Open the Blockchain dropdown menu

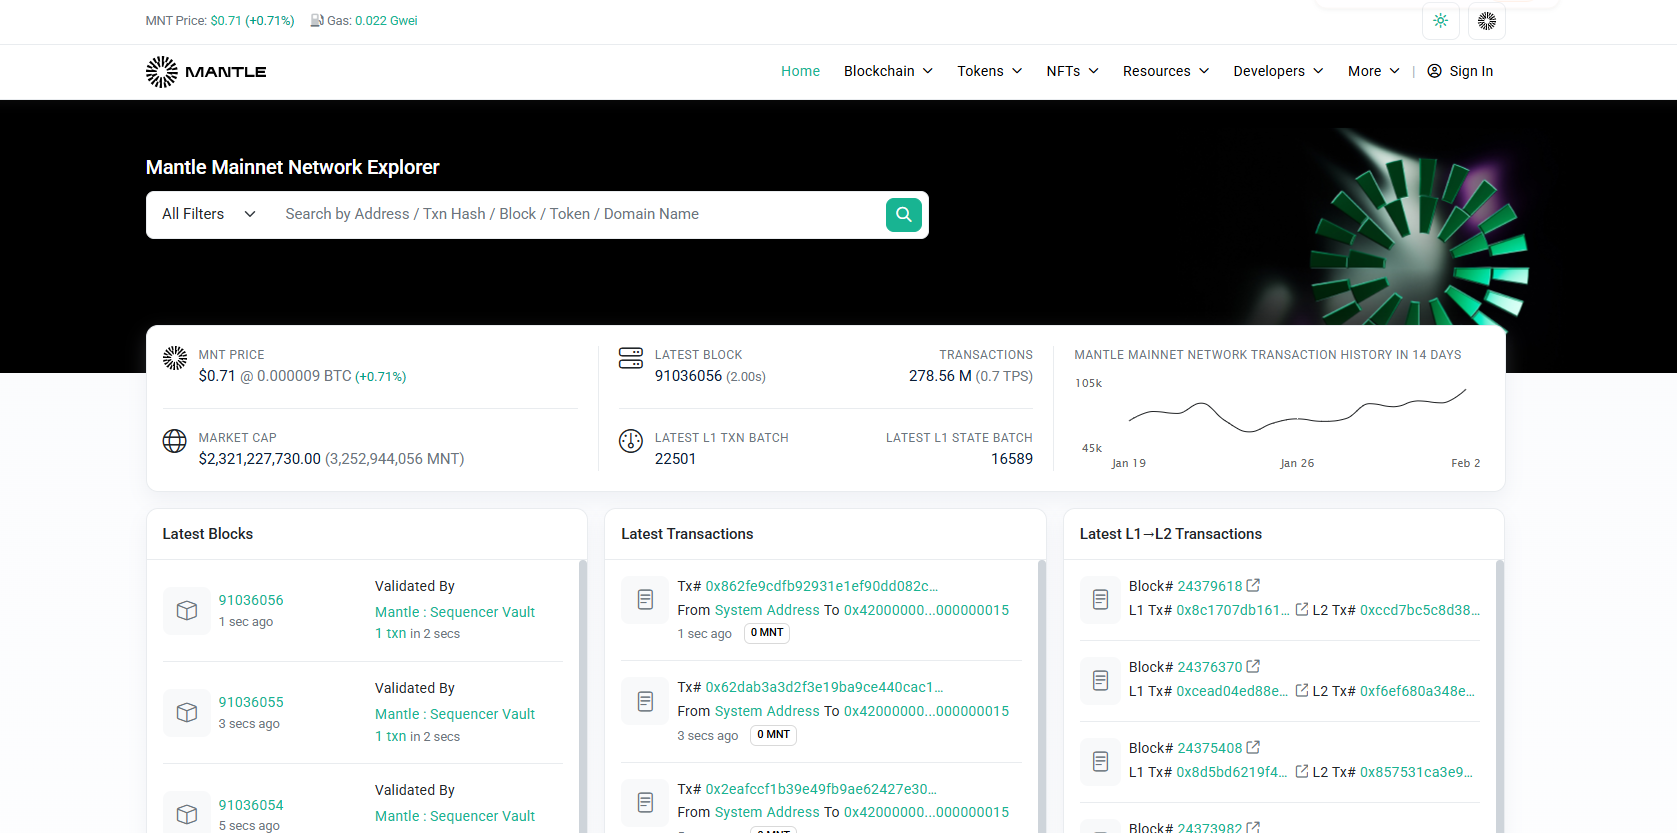[888, 71]
